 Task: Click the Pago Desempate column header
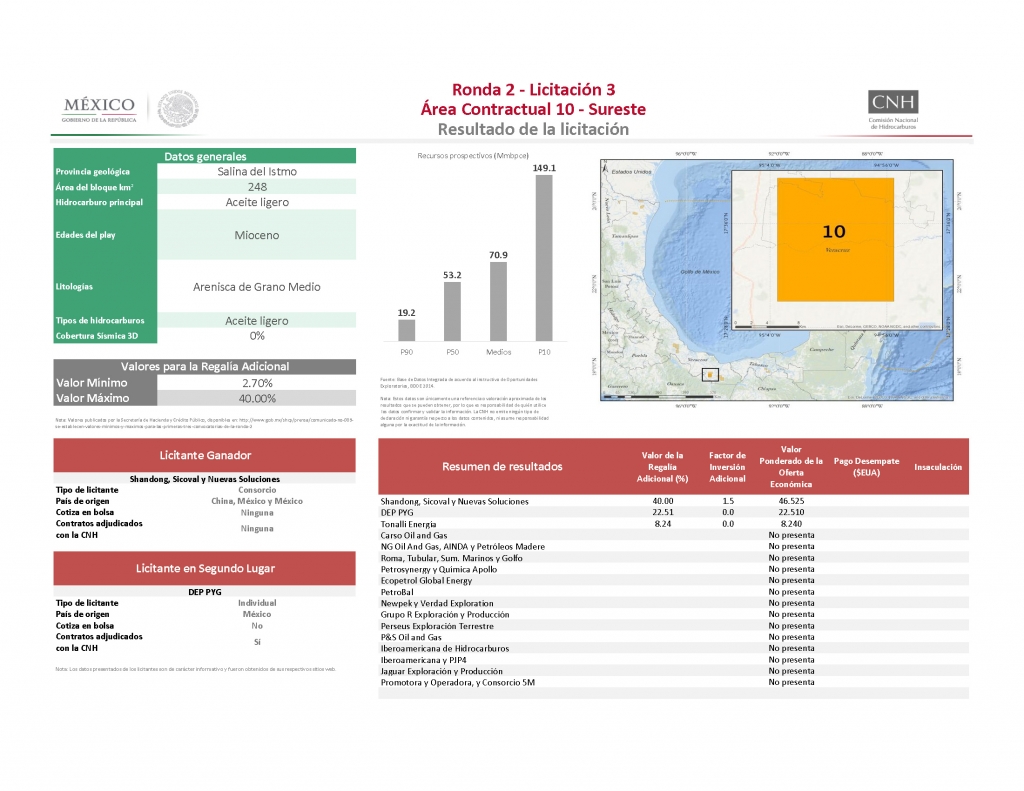click(866, 466)
